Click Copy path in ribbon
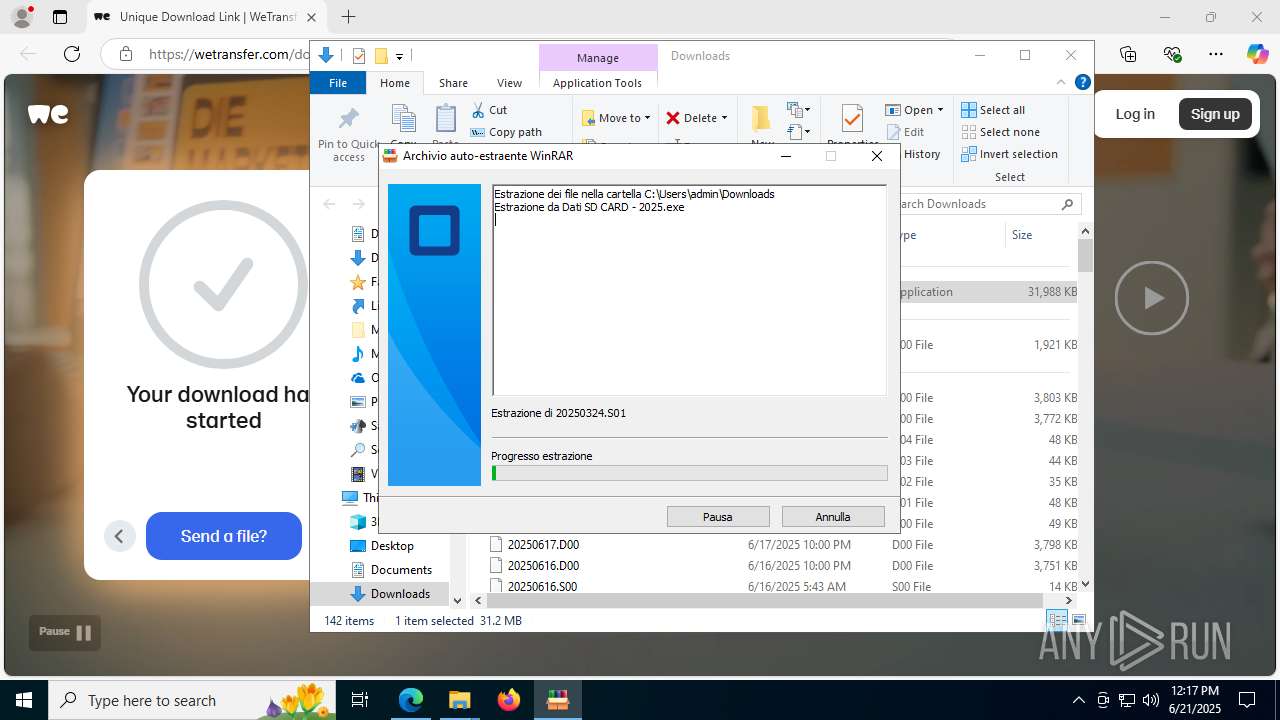 click(506, 132)
